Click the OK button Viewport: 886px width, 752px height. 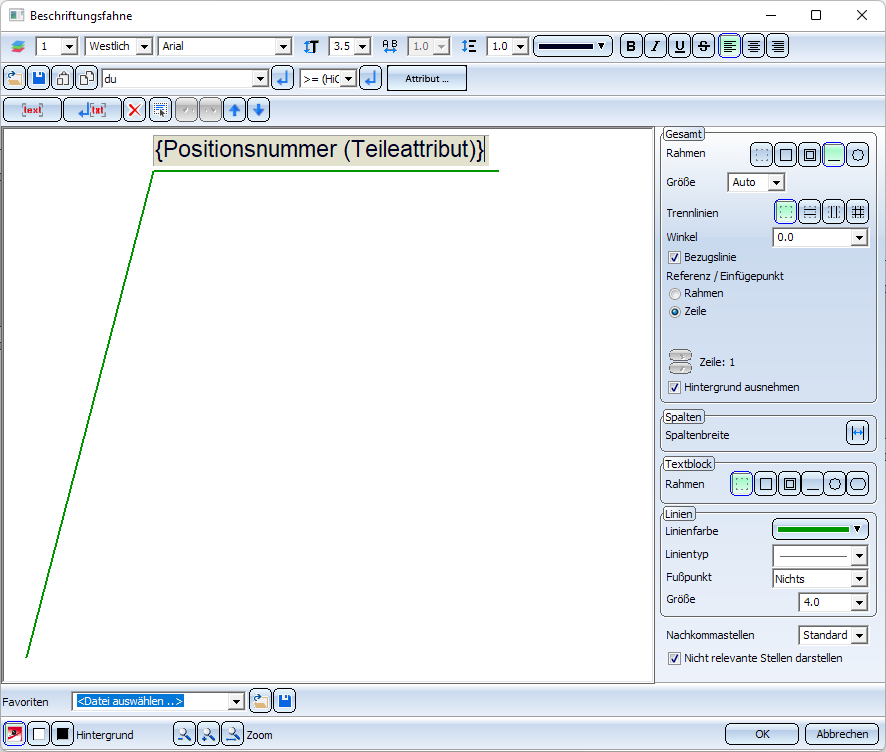click(762, 734)
